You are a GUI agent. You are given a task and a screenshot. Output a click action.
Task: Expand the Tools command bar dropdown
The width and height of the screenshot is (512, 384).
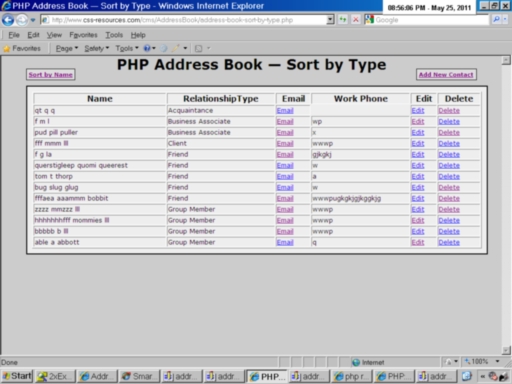coord(127,49)
